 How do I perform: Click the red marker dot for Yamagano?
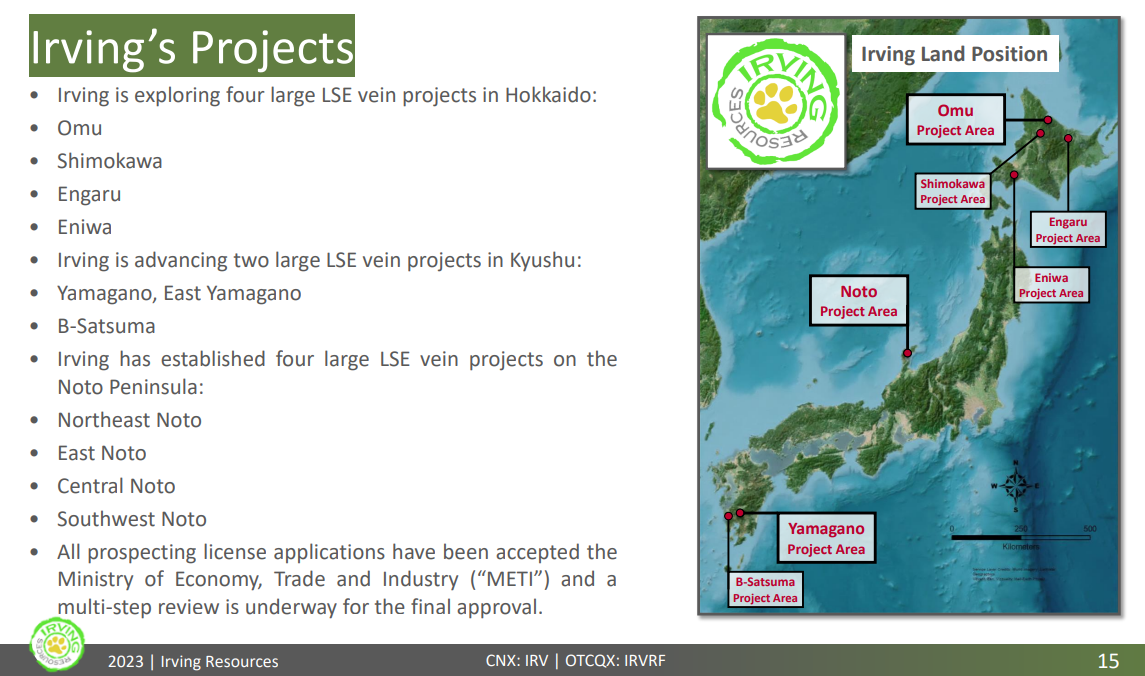click(740, 513)
